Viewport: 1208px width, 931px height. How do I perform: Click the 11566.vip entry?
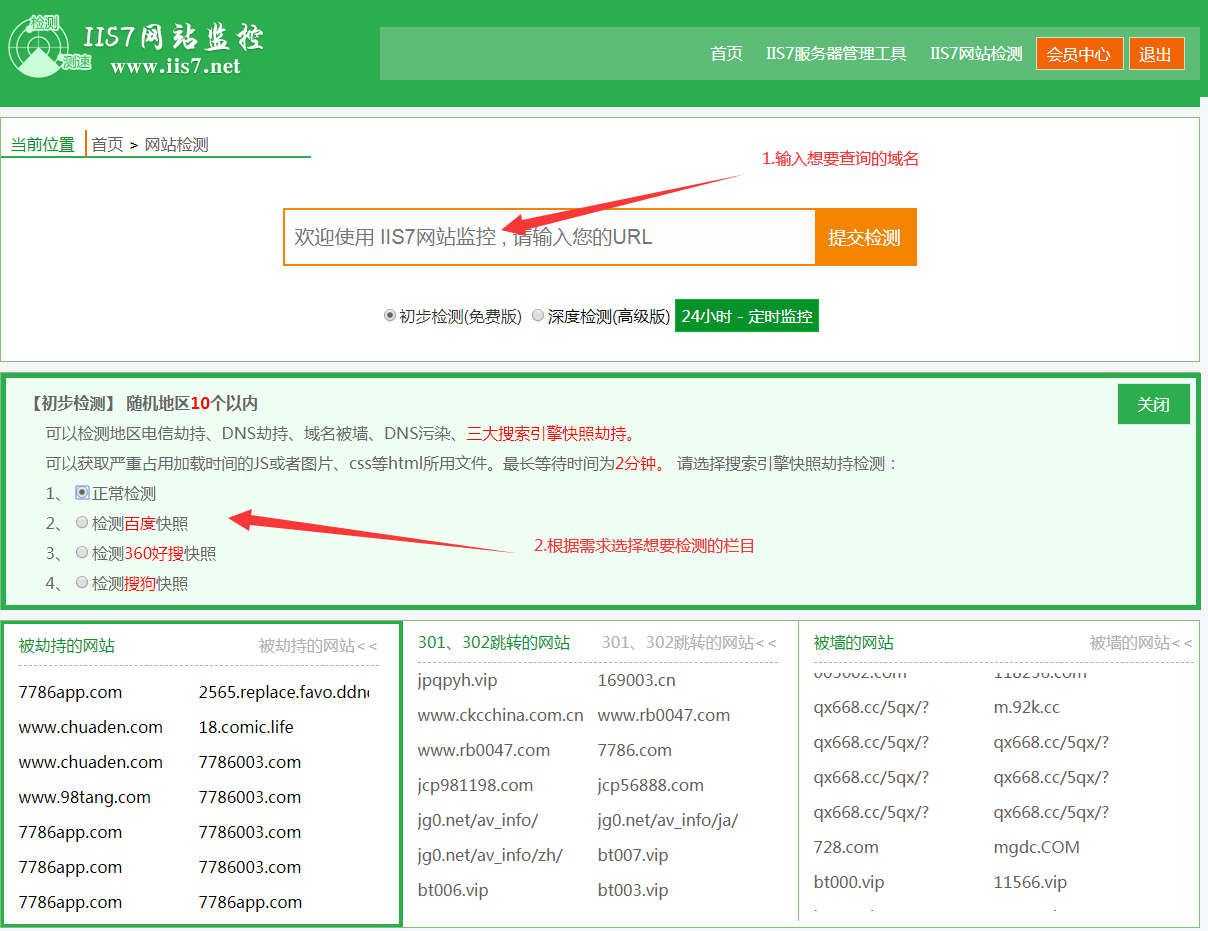pyautogui.click(x=1030, y=882)
